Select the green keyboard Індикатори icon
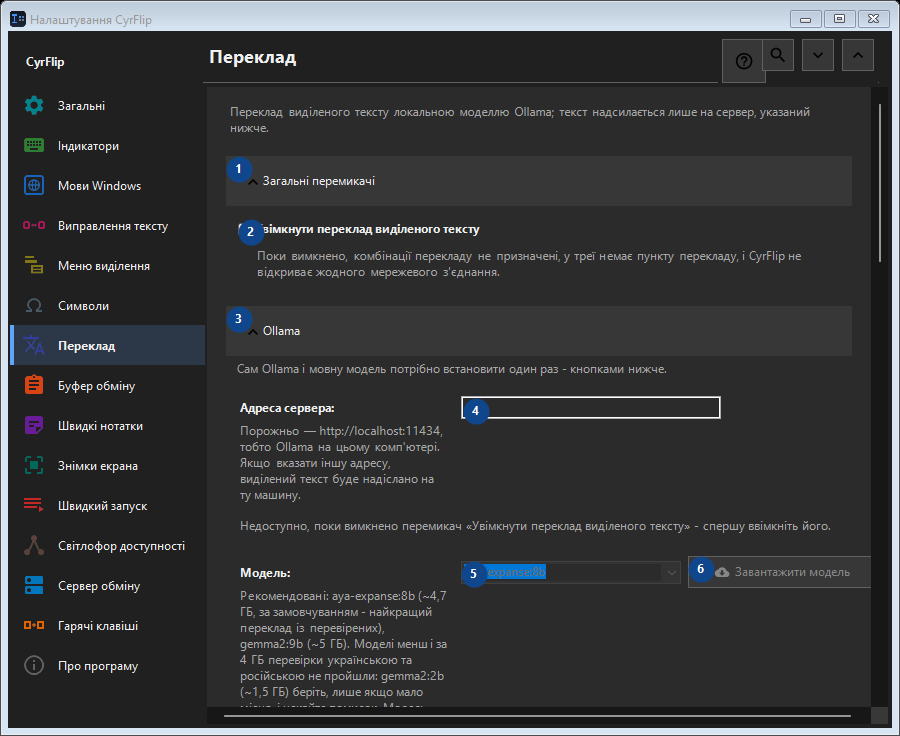Screen dimensions: 900x736 tap(34, 146)
